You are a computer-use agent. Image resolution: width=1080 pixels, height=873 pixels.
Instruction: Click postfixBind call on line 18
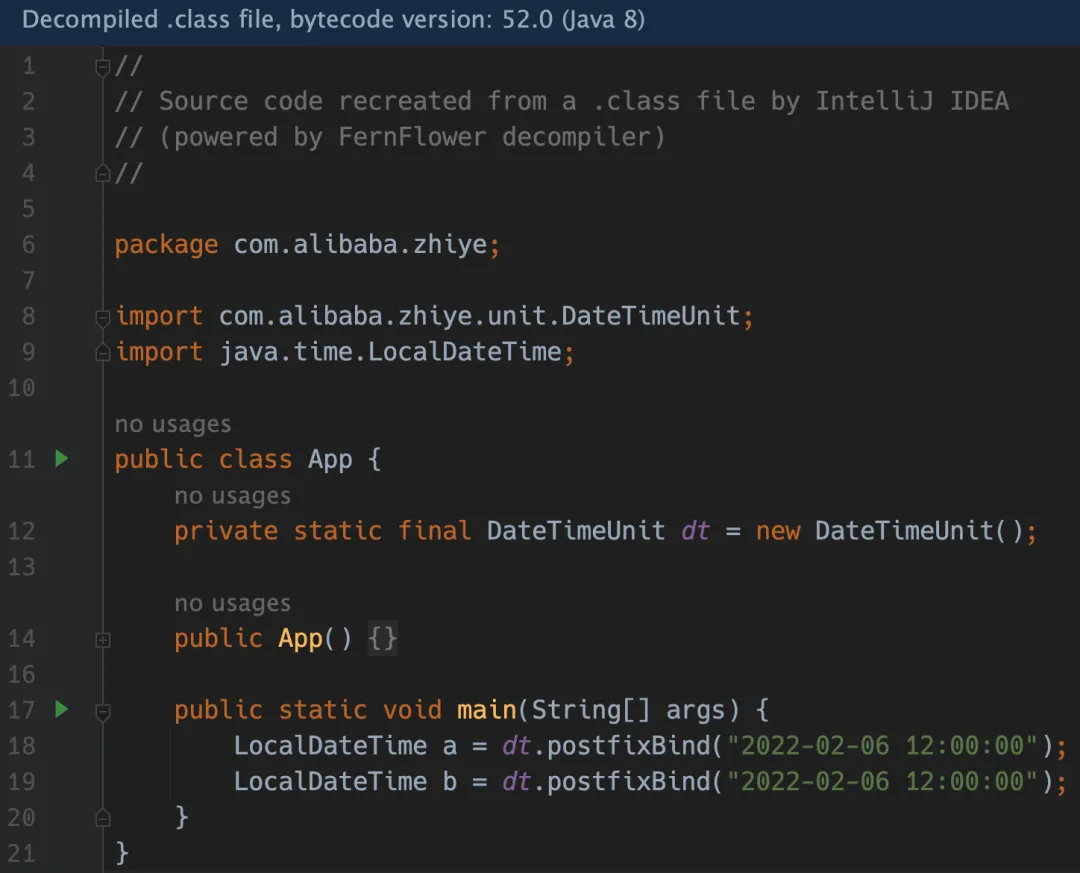tap(628, 746)
